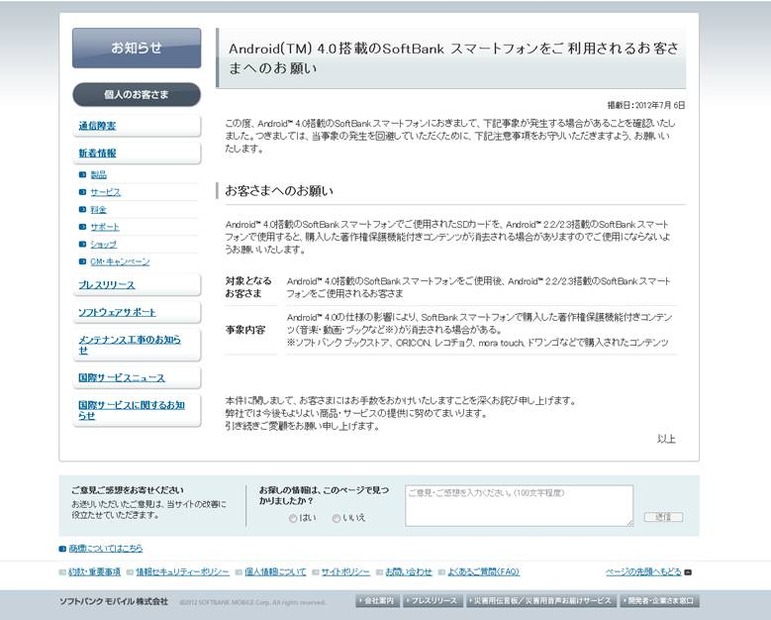This screenshot has width=771, height=620.
Task: Go to プレスリリース in sidebar
Action: coord(106,285)
